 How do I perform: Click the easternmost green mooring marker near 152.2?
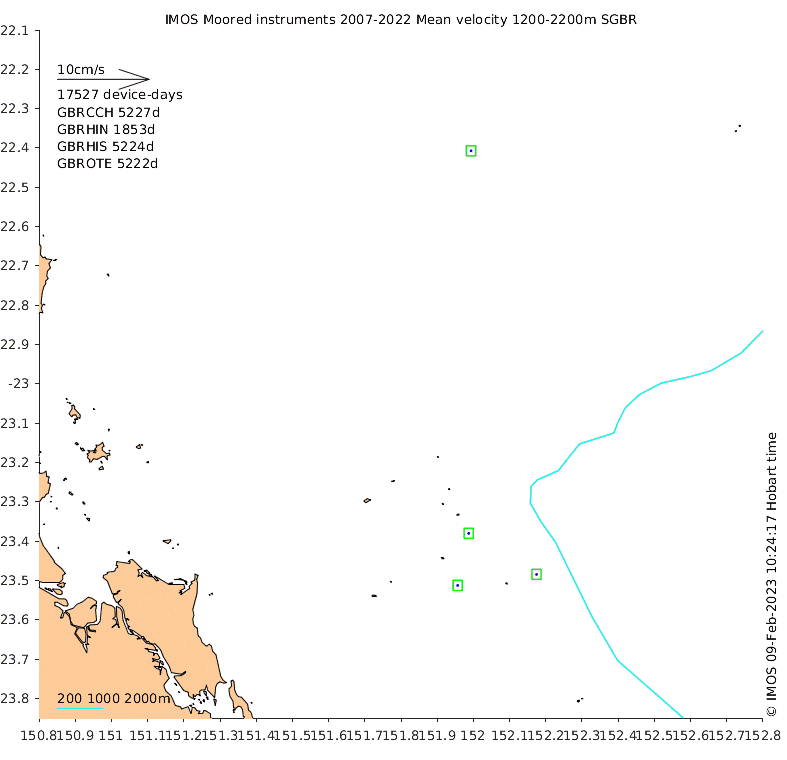536,574
